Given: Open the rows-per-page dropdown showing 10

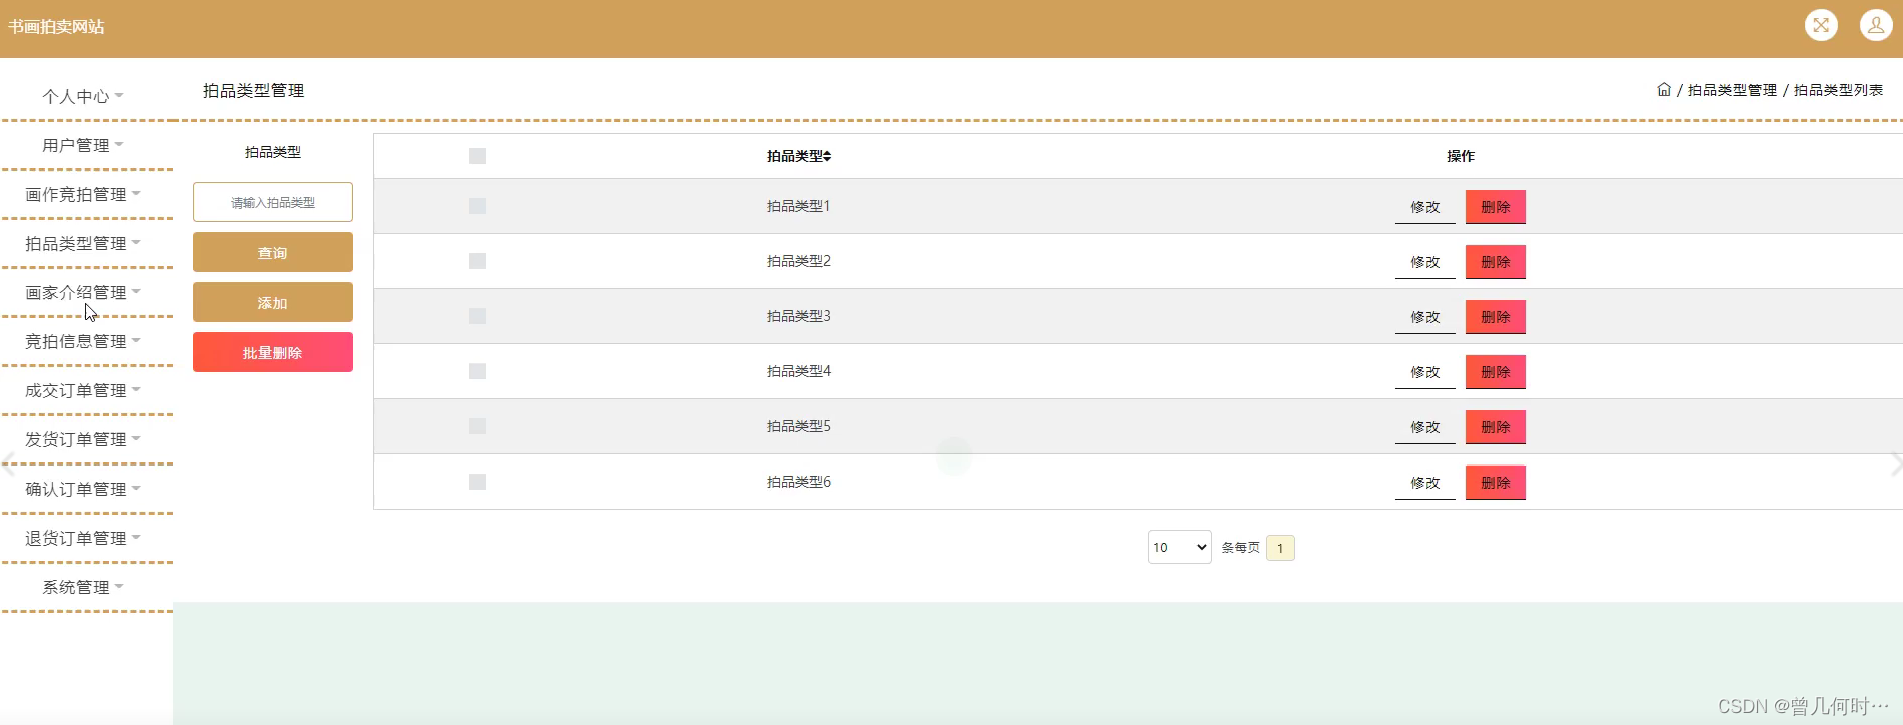Looking at the screenshot, I should (x=1180, y=547).
